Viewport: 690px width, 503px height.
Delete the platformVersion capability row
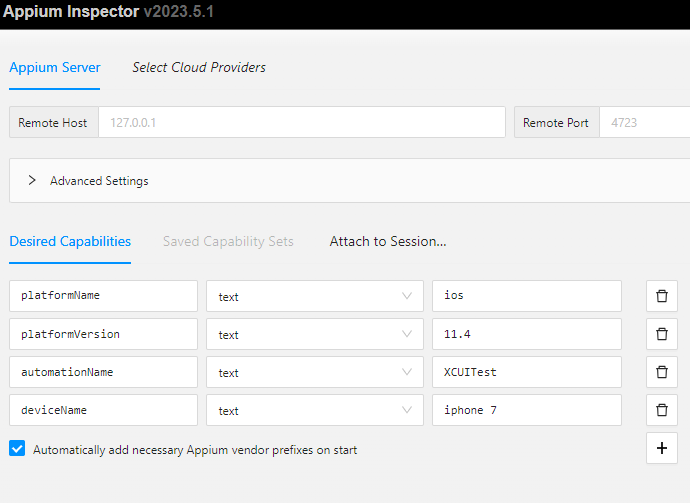pos(661,334)
